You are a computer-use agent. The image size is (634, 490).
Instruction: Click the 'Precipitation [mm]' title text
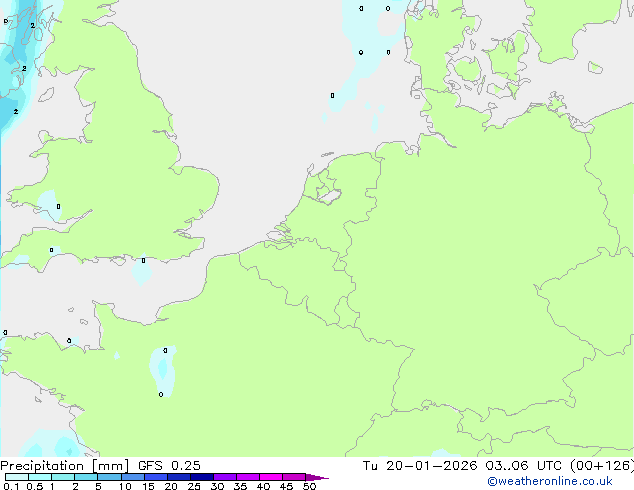pyautogui.click(x=65, y=466)
